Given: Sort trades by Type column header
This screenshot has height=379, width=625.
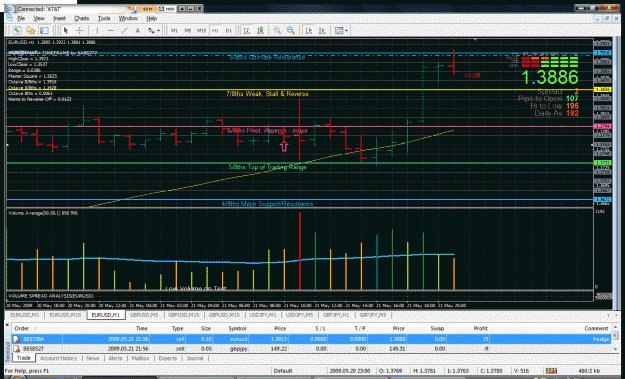Looking at the screenshot, I should (x=178, y=328).
